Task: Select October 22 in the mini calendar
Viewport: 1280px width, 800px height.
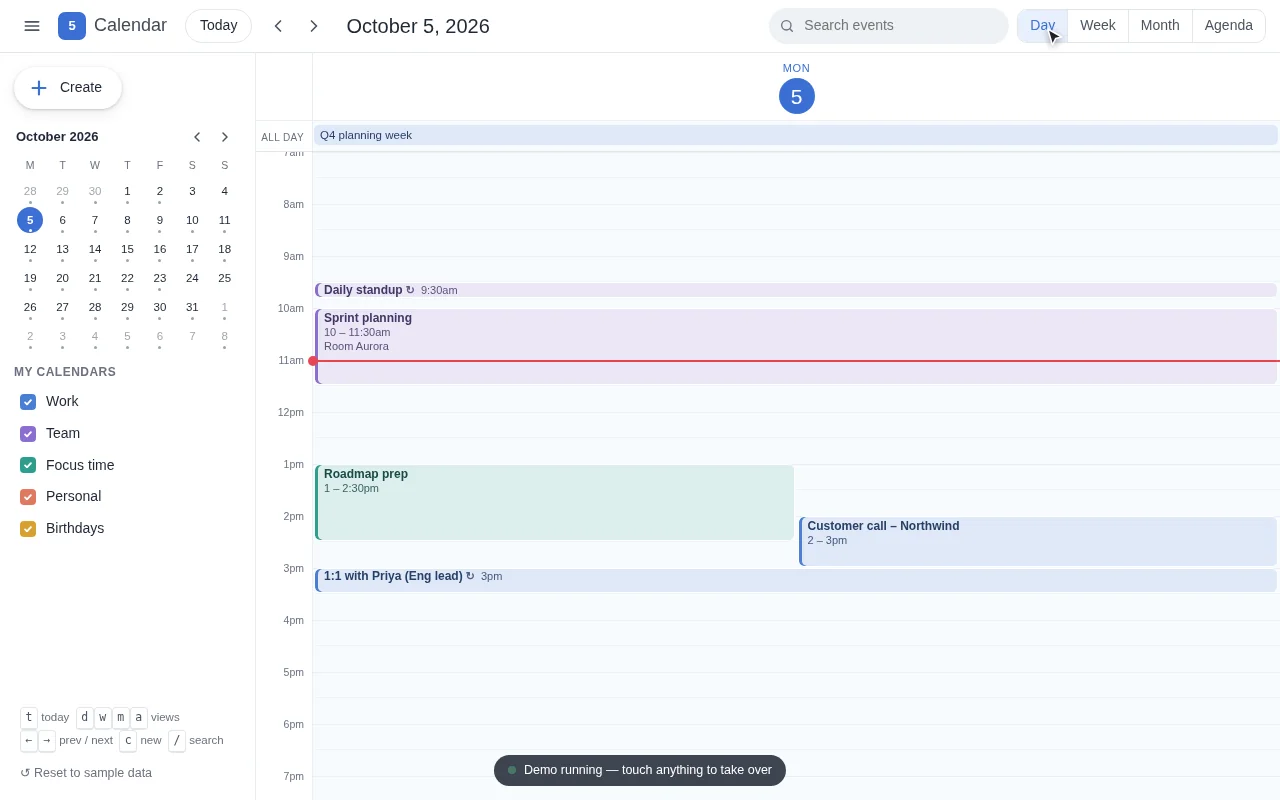Action: coord(127,278)
